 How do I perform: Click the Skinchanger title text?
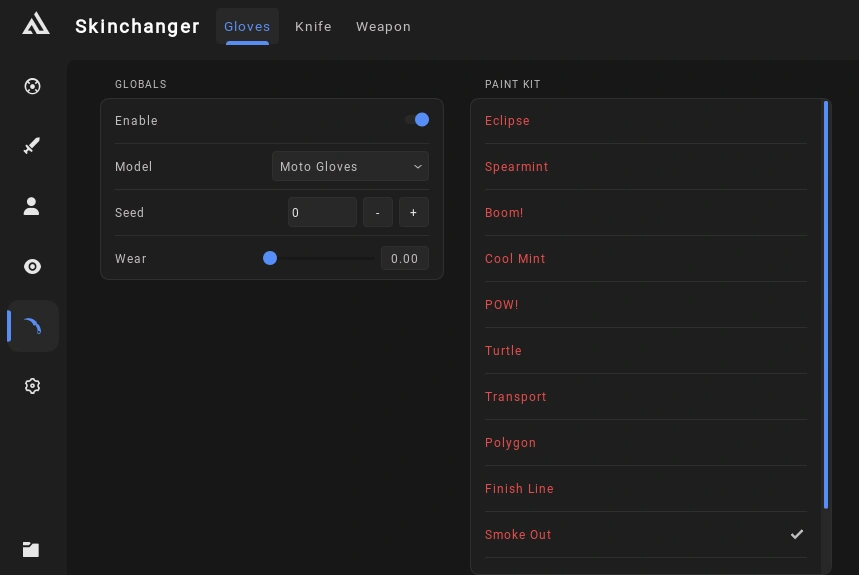coord(137,26)
